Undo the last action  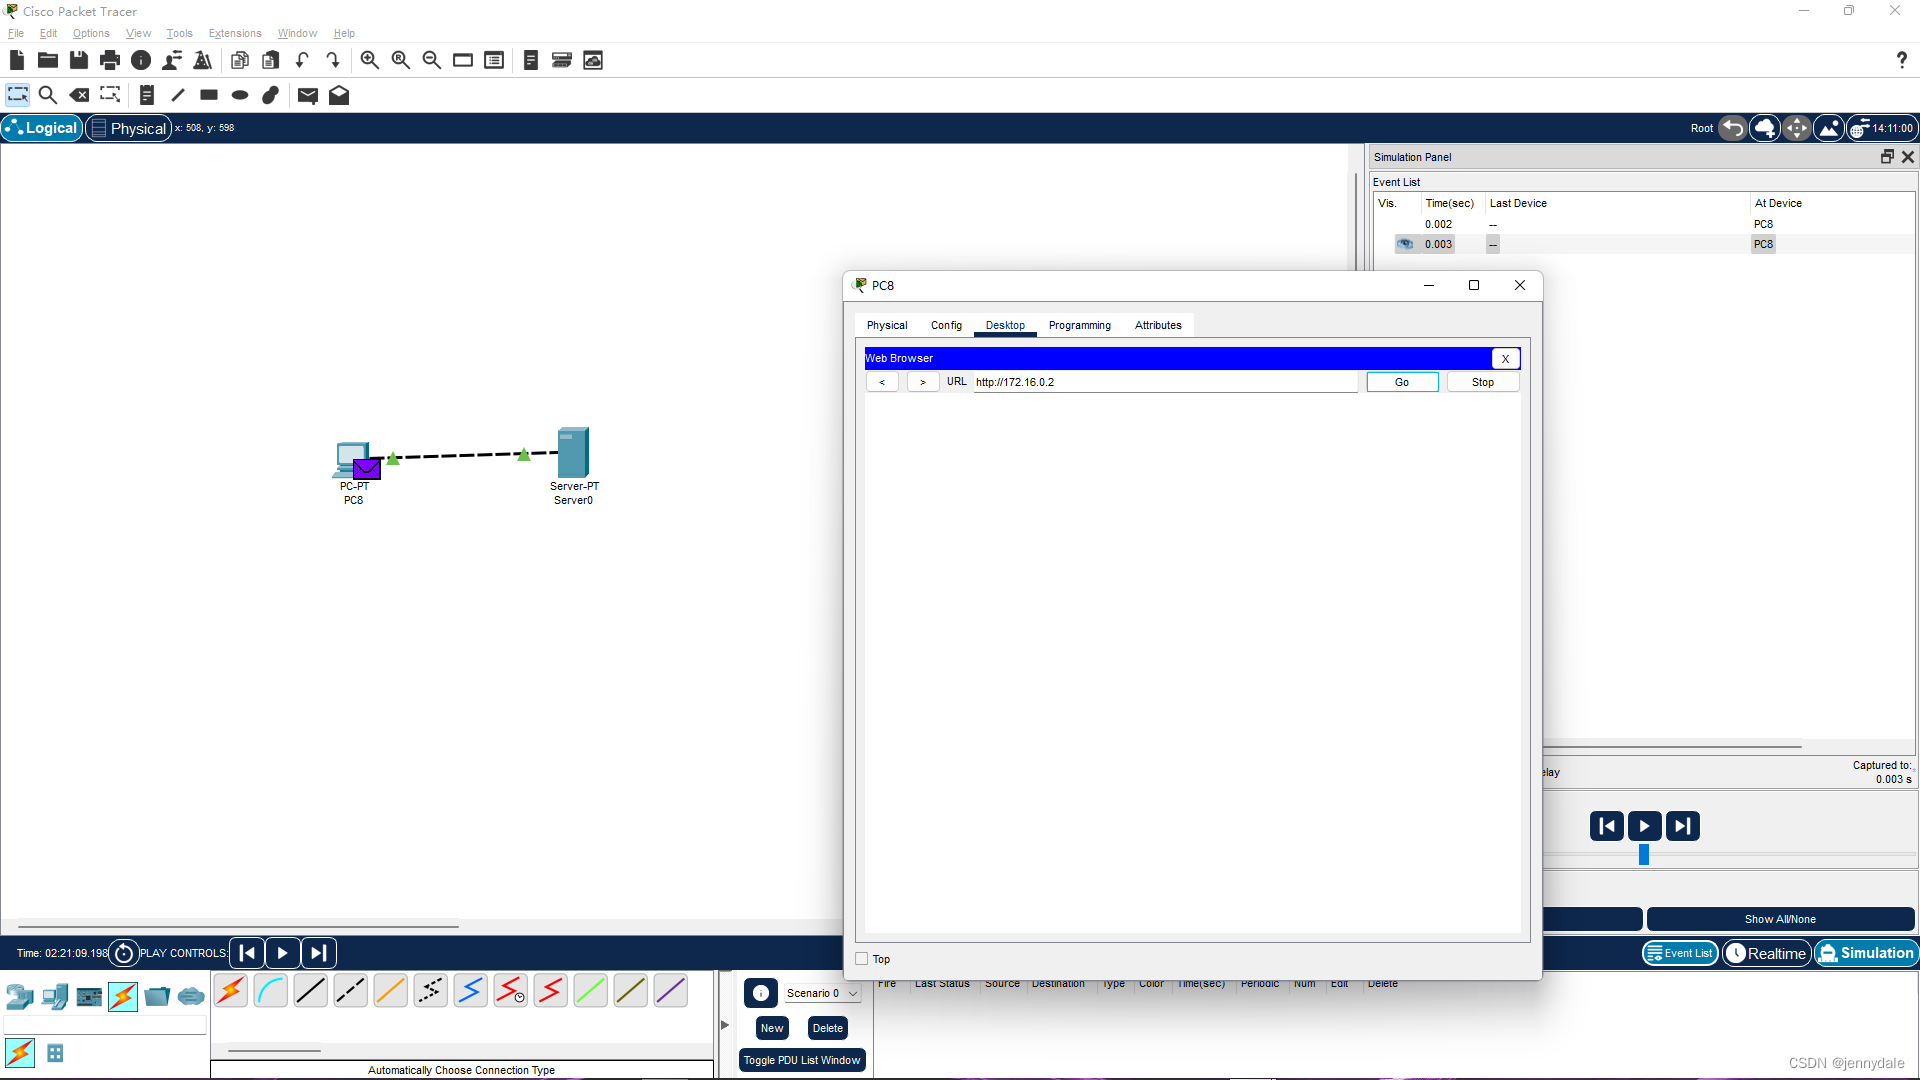(302, 61)
